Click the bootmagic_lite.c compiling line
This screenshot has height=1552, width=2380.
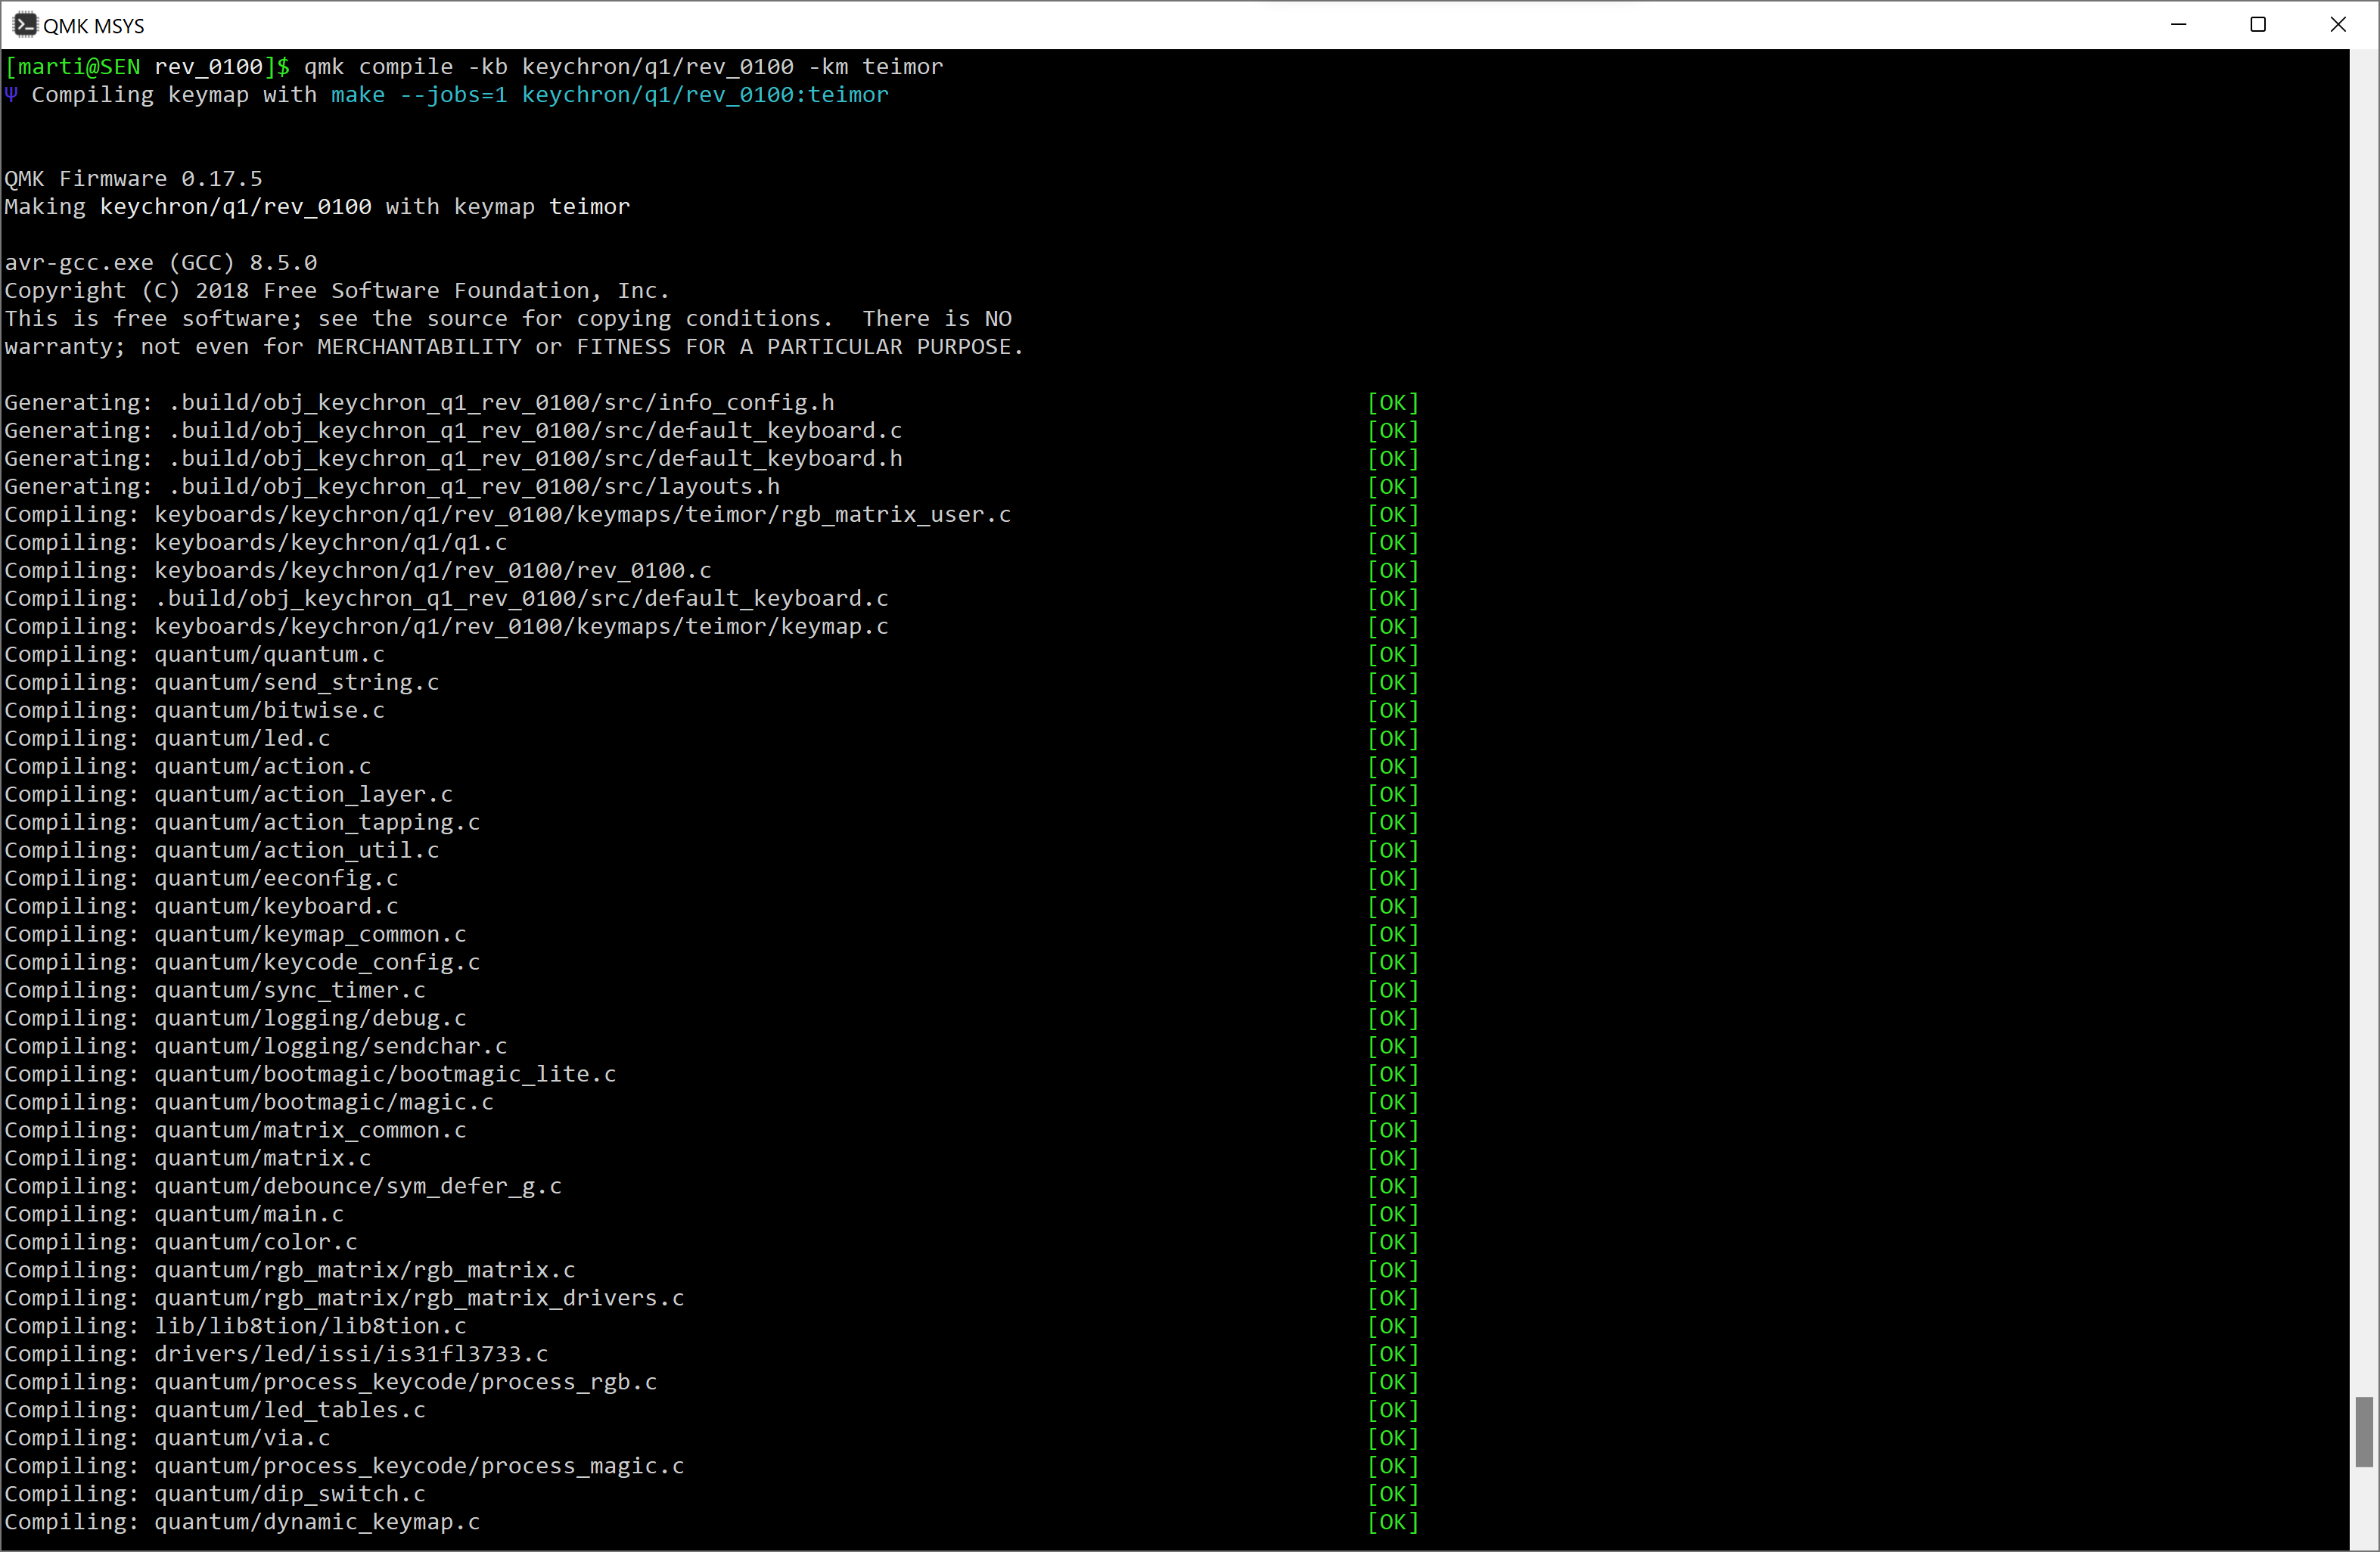point(310,1075)
